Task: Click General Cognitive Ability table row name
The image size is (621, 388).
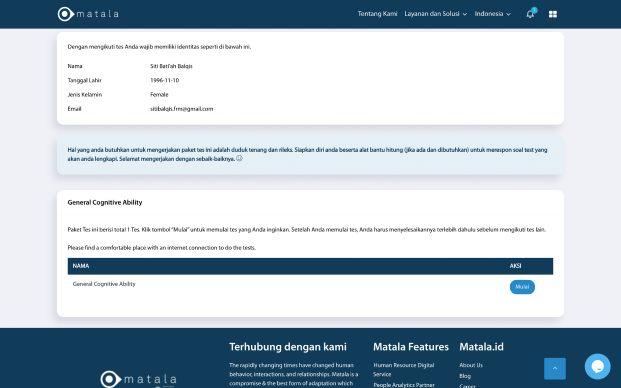Action: (104, 284)
